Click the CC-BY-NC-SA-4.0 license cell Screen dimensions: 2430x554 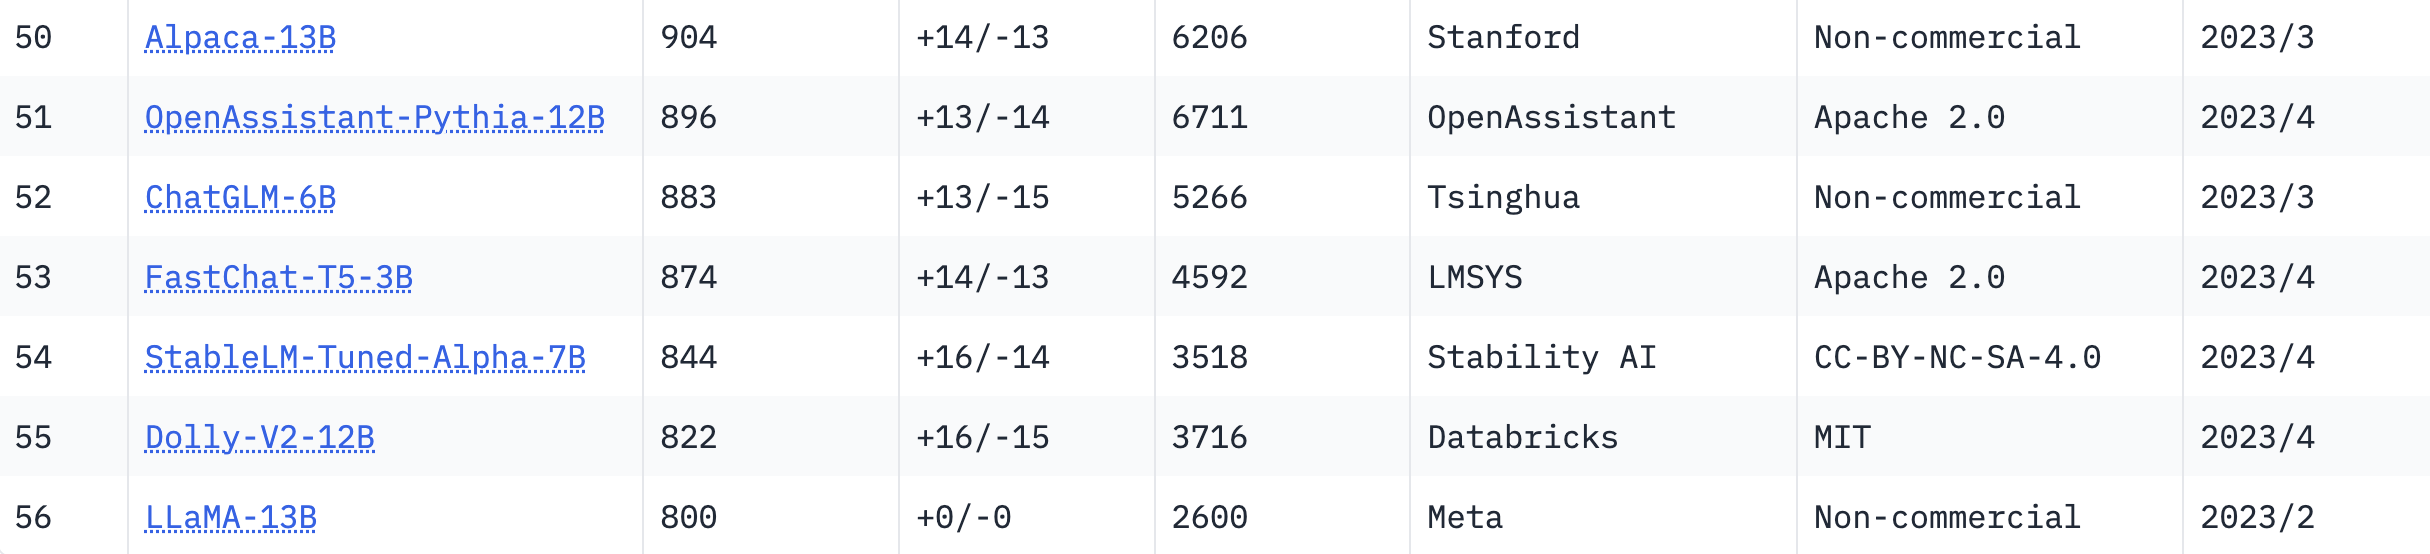(1957, 358)
